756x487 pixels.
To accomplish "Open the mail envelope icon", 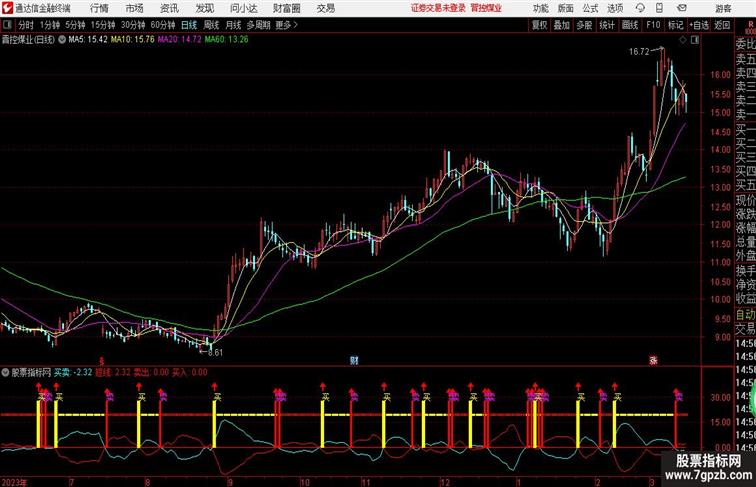I will click(x=682, y=8).
